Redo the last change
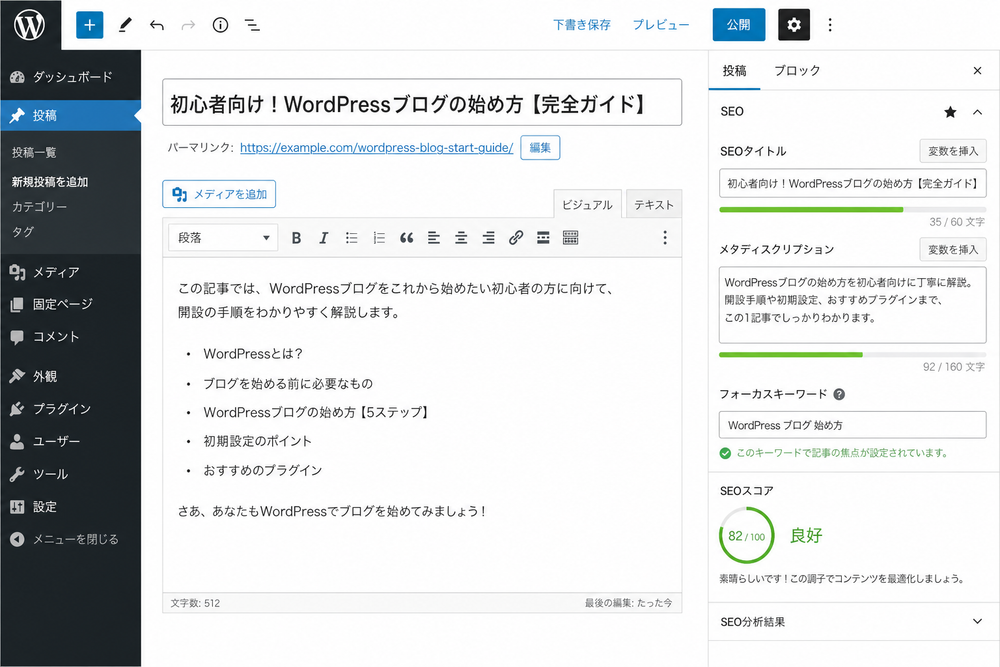Image resolution: width=1000 pixels, height=667 pixels. [x=188, y=26]
